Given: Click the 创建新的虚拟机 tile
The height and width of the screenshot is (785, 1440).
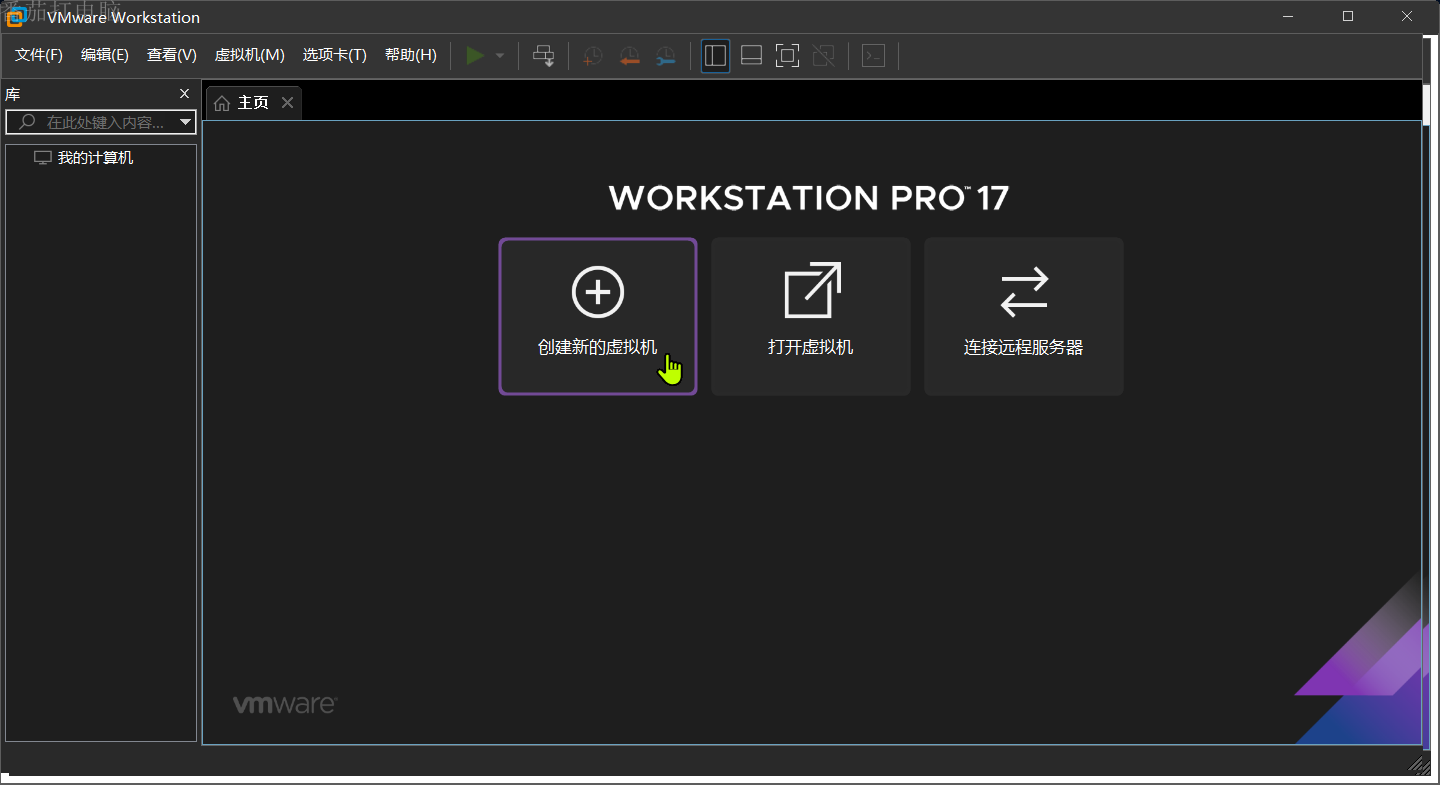Looking at the screenshot, I should point(598,316).
